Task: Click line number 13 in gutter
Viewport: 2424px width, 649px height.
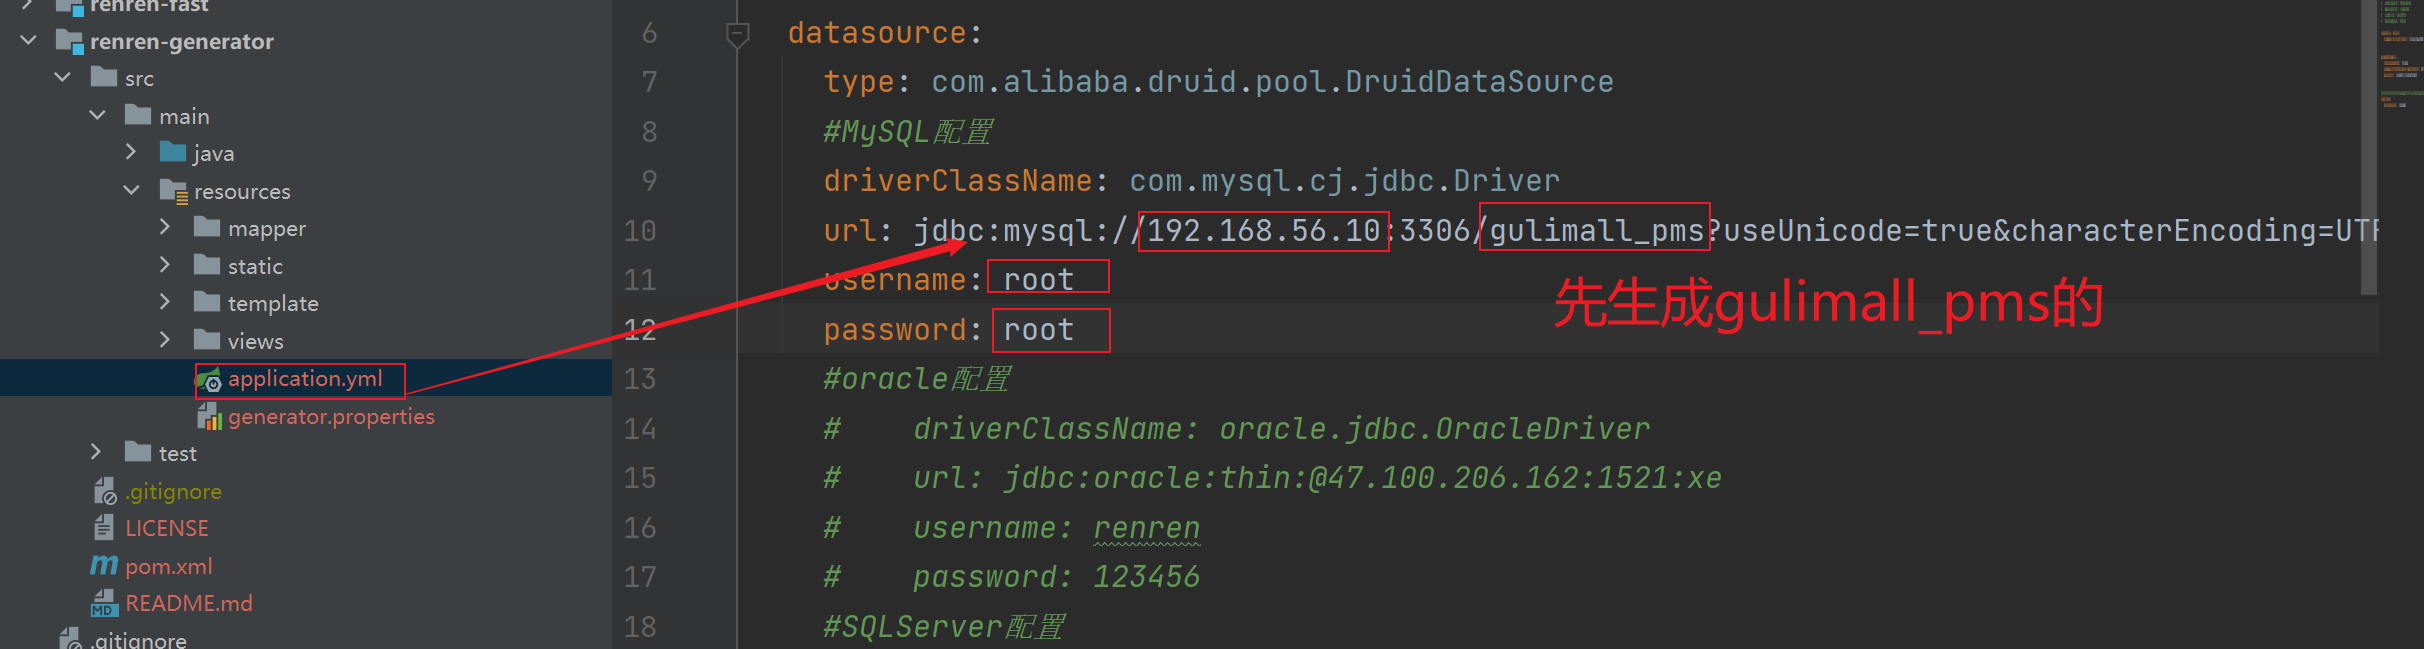Action: coord(640,379)
